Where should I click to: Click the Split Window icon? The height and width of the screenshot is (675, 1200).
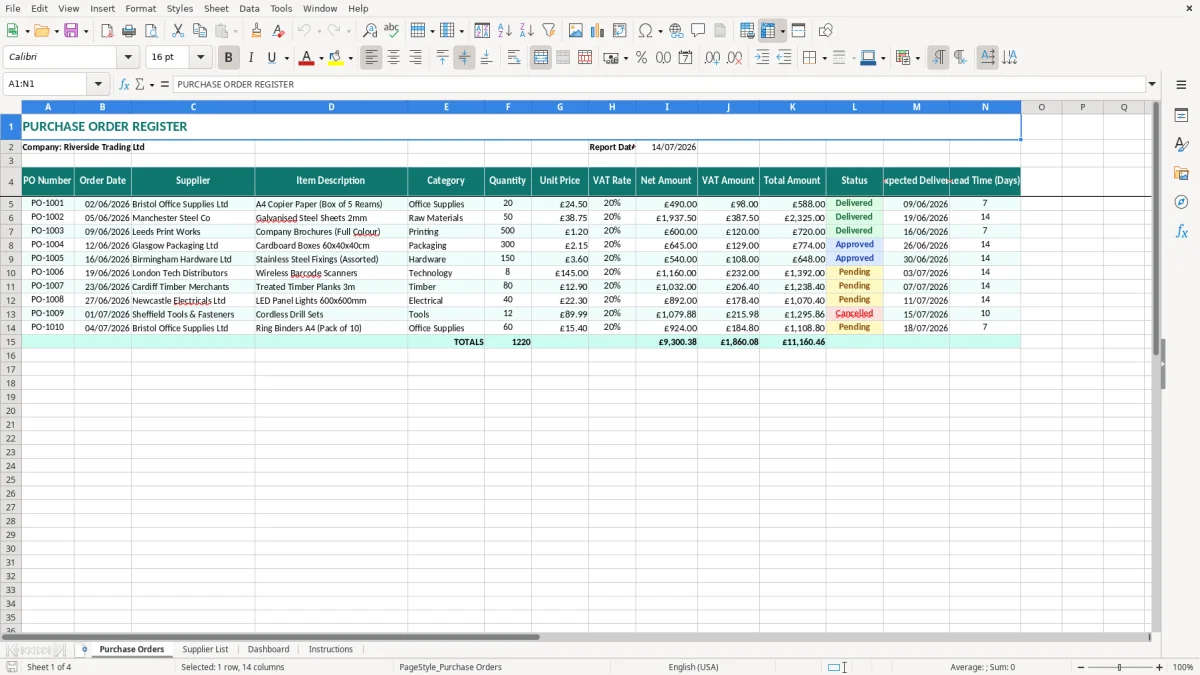(x=798, y=31)
